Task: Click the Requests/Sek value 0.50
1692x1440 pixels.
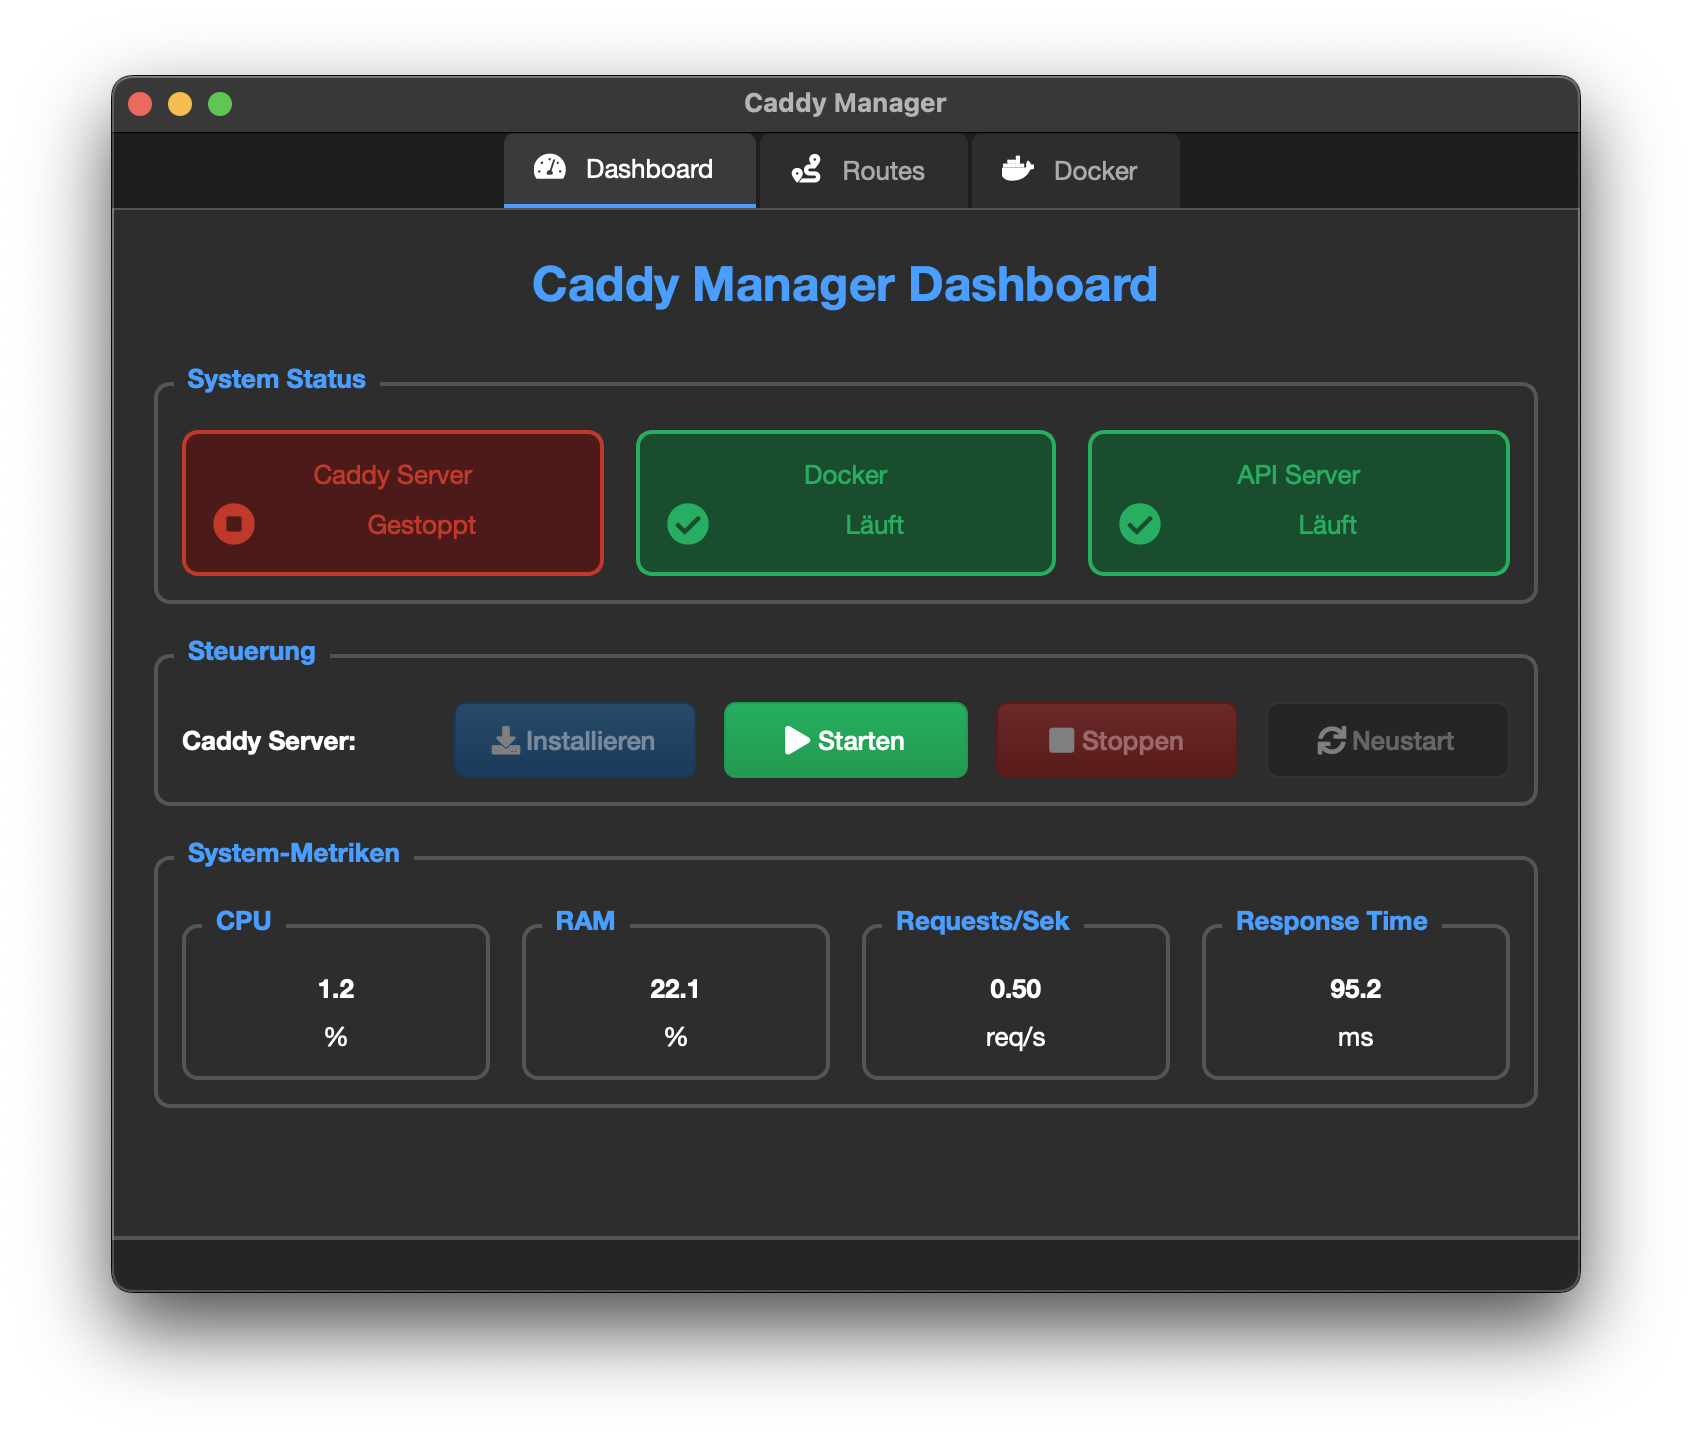Action: click(x=1016, y=989)
